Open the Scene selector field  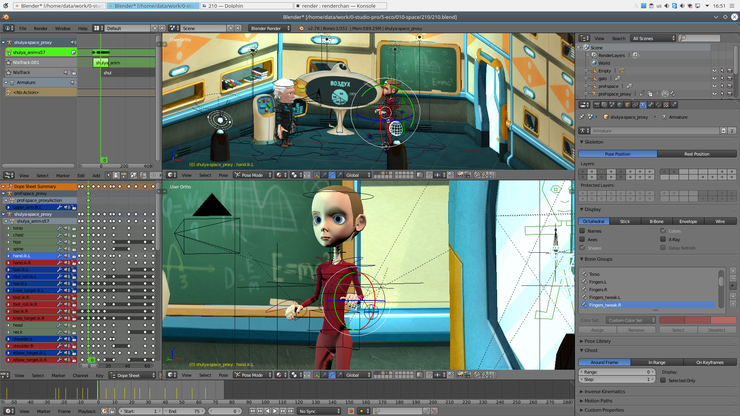204,28
